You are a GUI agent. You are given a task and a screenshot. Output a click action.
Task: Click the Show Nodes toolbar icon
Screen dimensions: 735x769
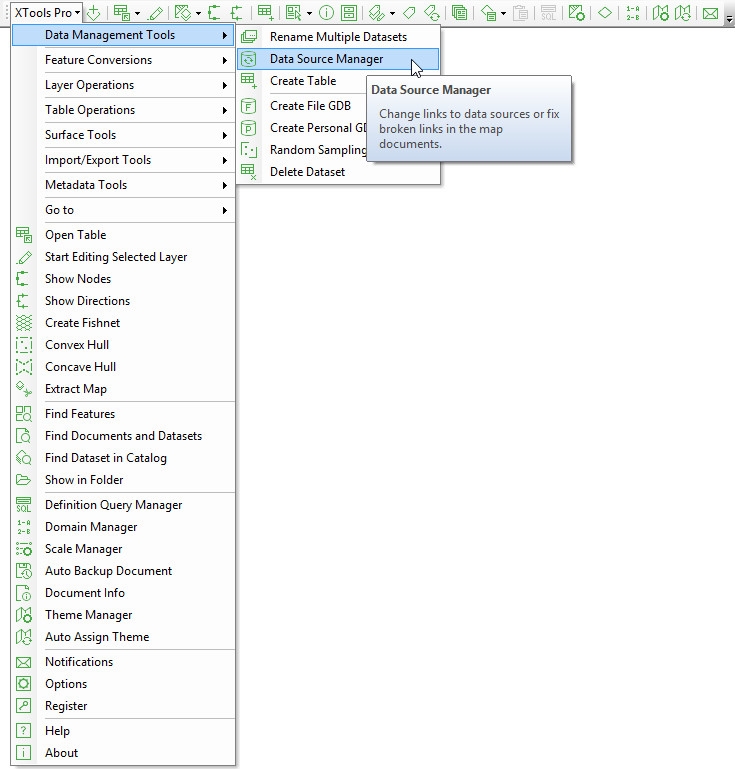(x=214, y=13)
